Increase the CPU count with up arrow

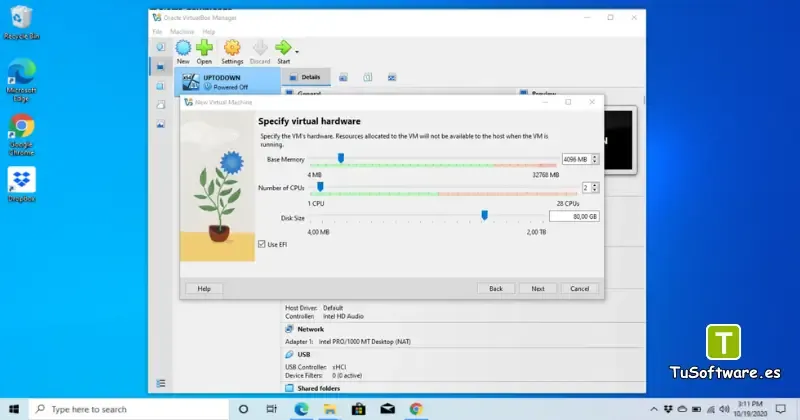pos(595,185)
